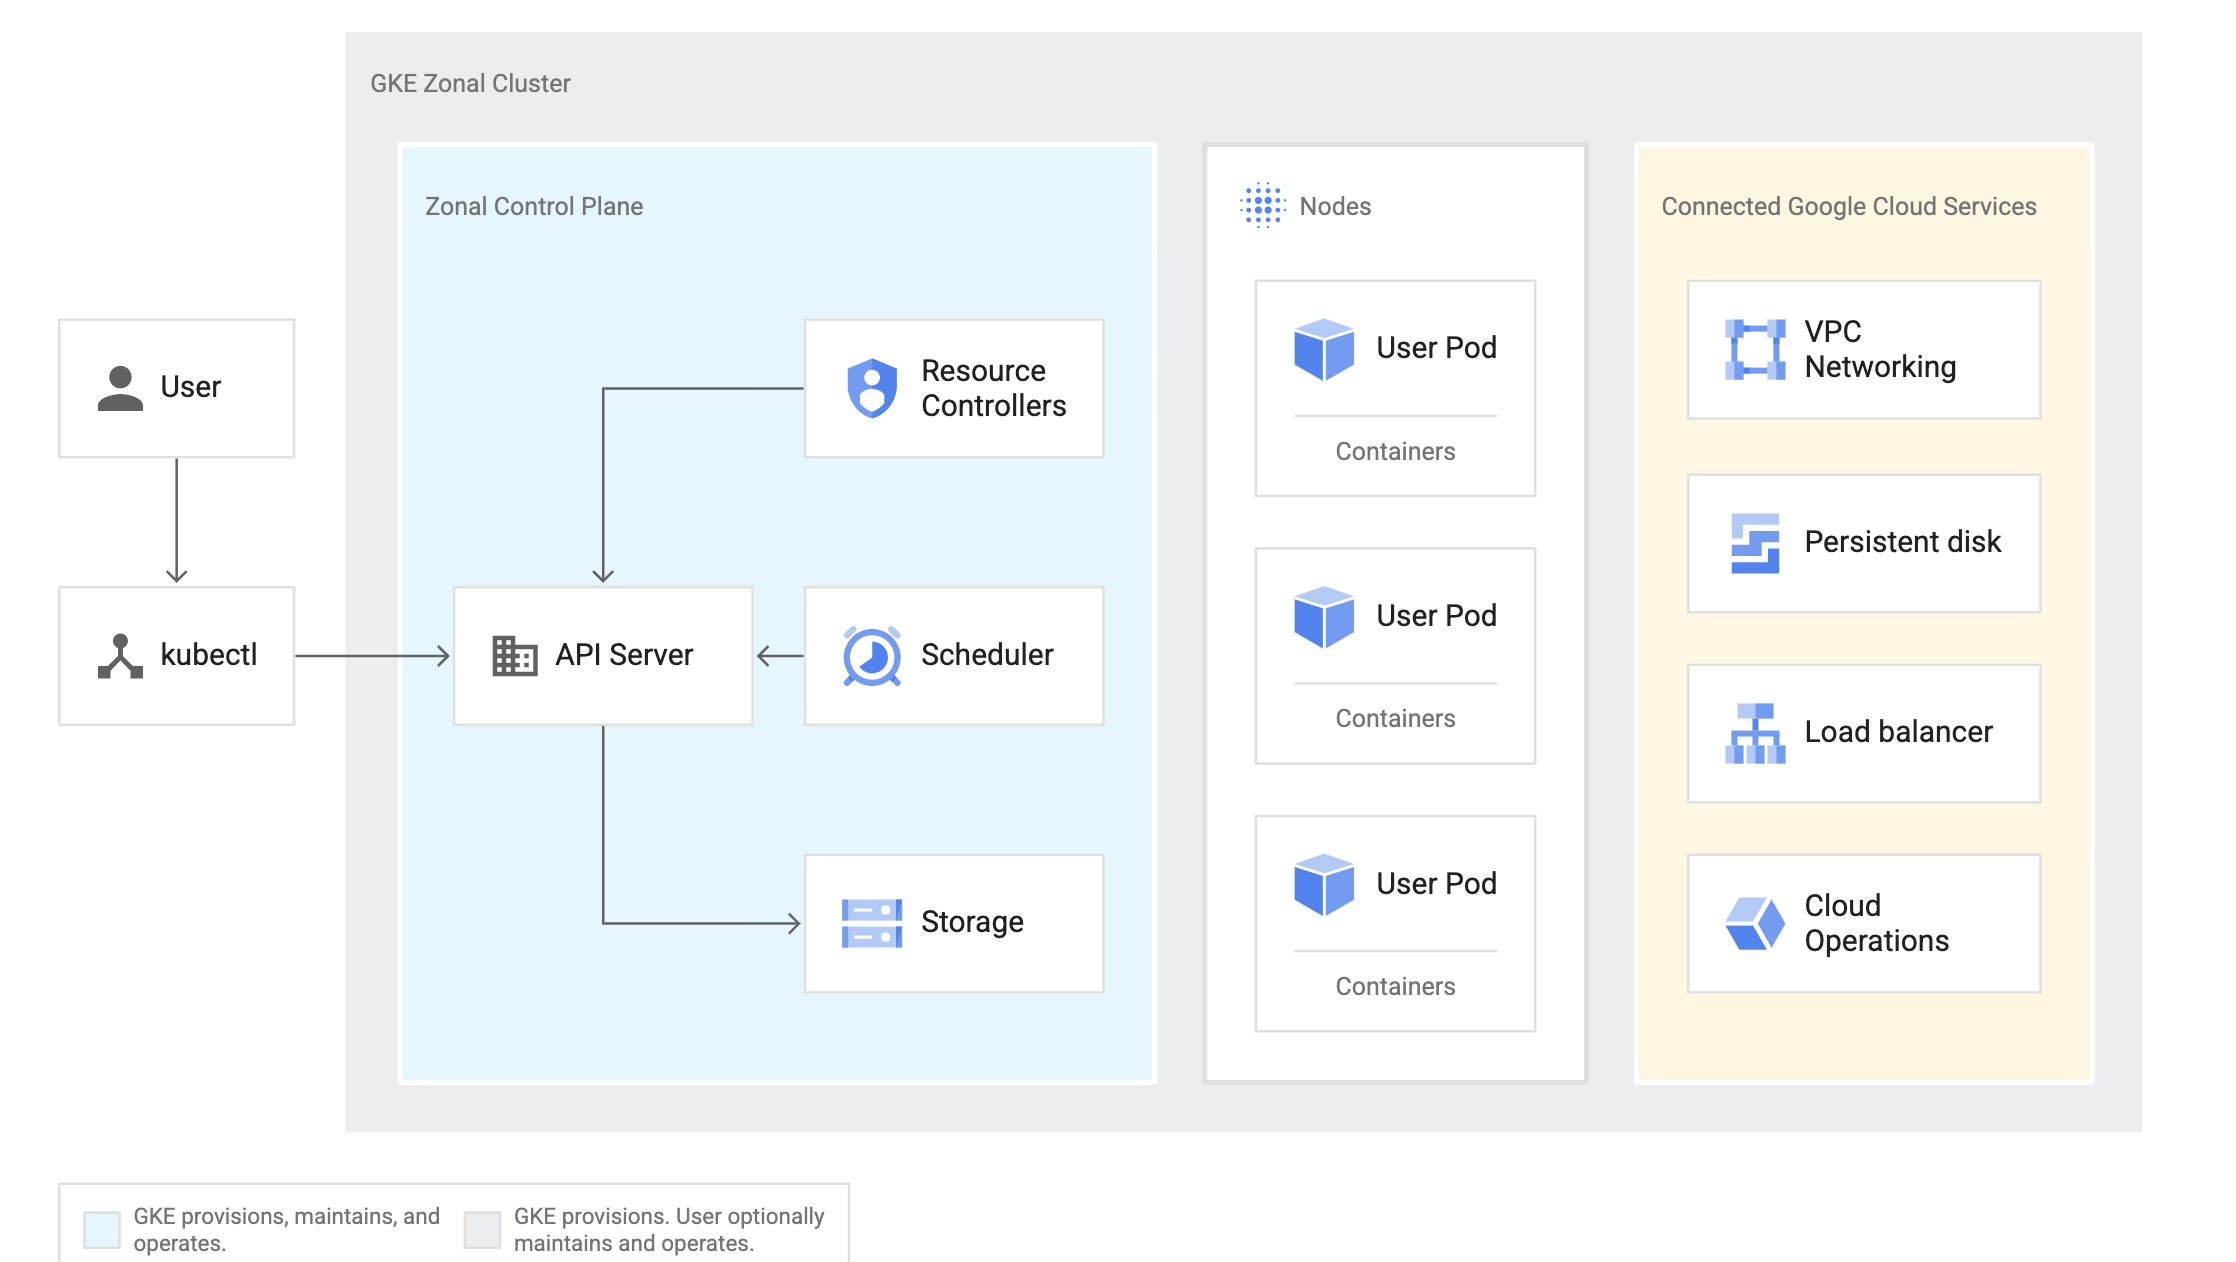
Task: Click "User Pod" text in middle pod
Action: [x=1436, y=616]
